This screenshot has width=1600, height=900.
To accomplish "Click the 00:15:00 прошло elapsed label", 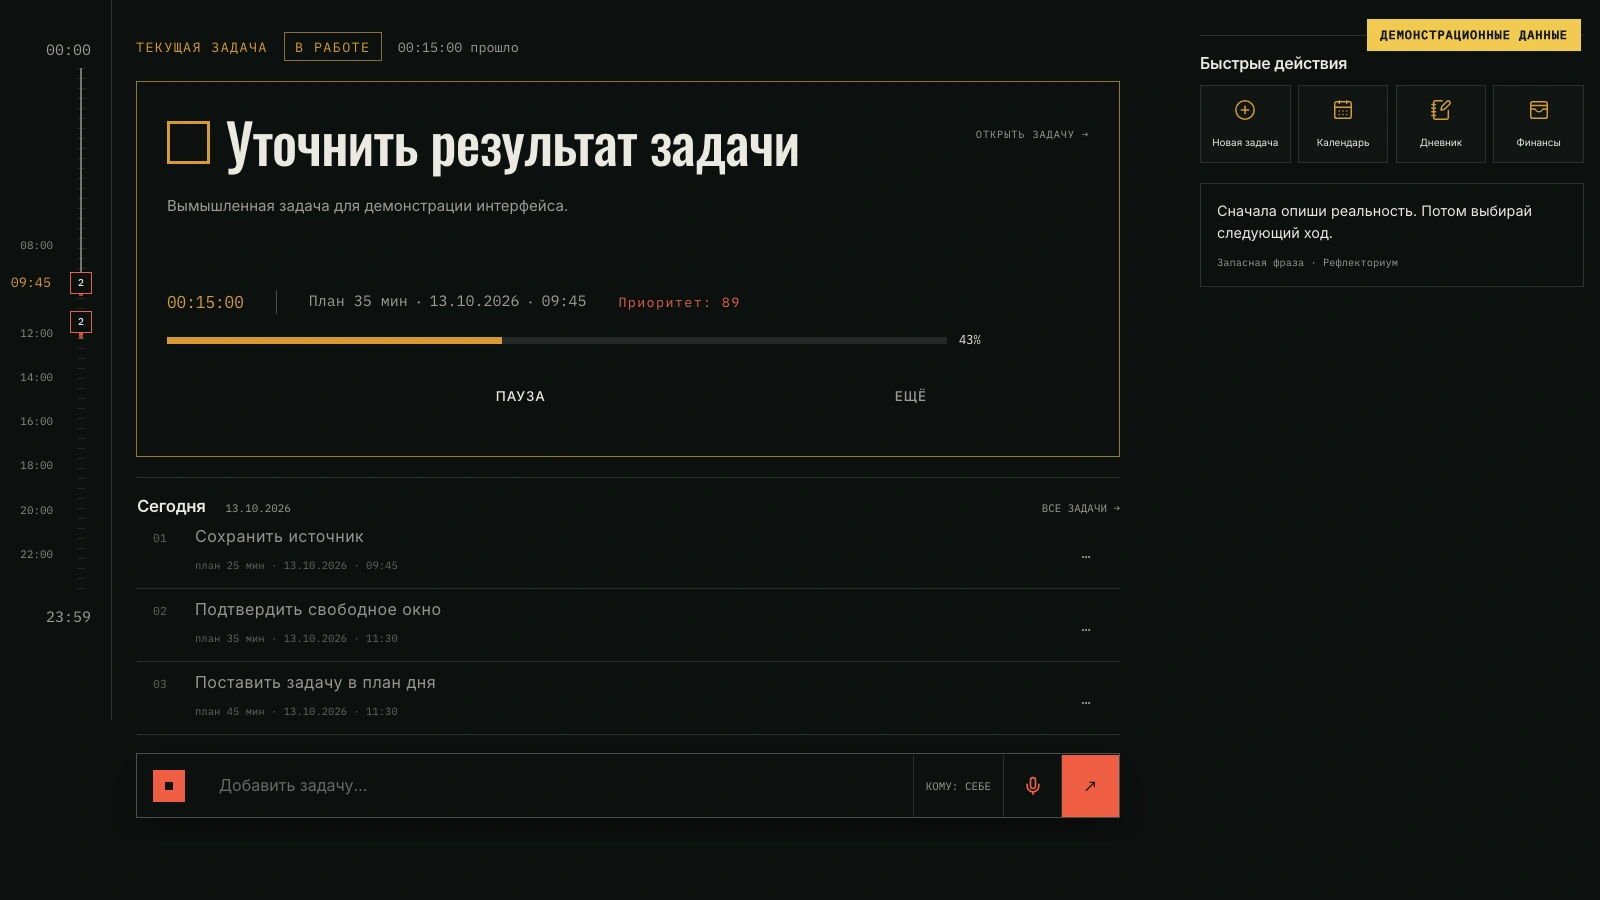I will (x=458, y=47).
